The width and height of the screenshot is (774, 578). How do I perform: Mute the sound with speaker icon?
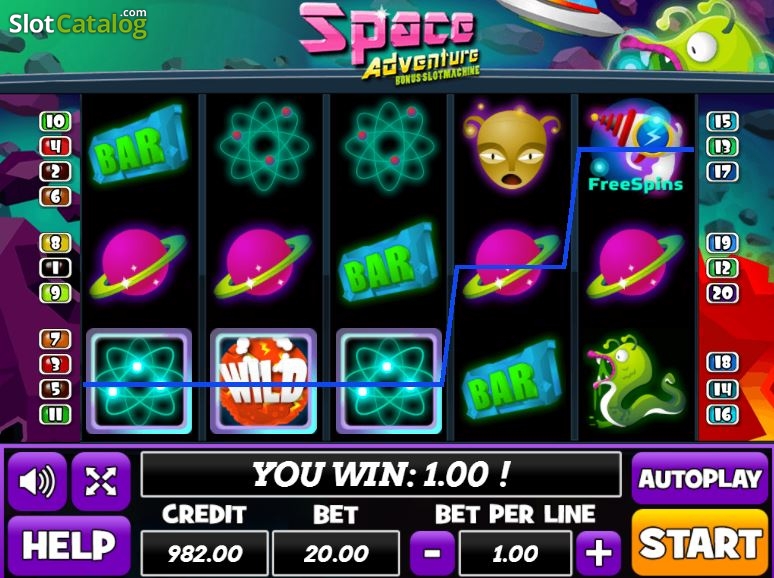pos(37,481)
